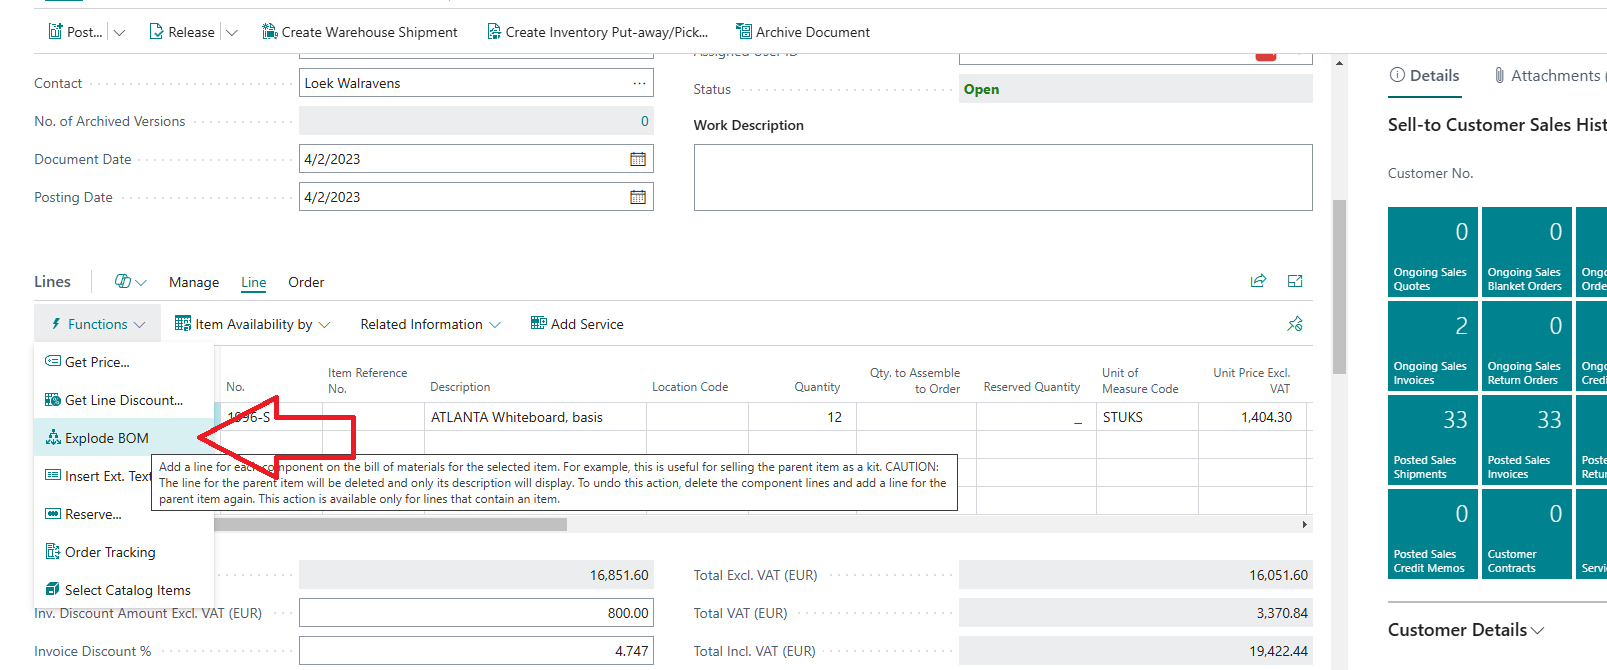Choose Reserve from Functions menu
The image size is (1607, 670).
point(94,514)
